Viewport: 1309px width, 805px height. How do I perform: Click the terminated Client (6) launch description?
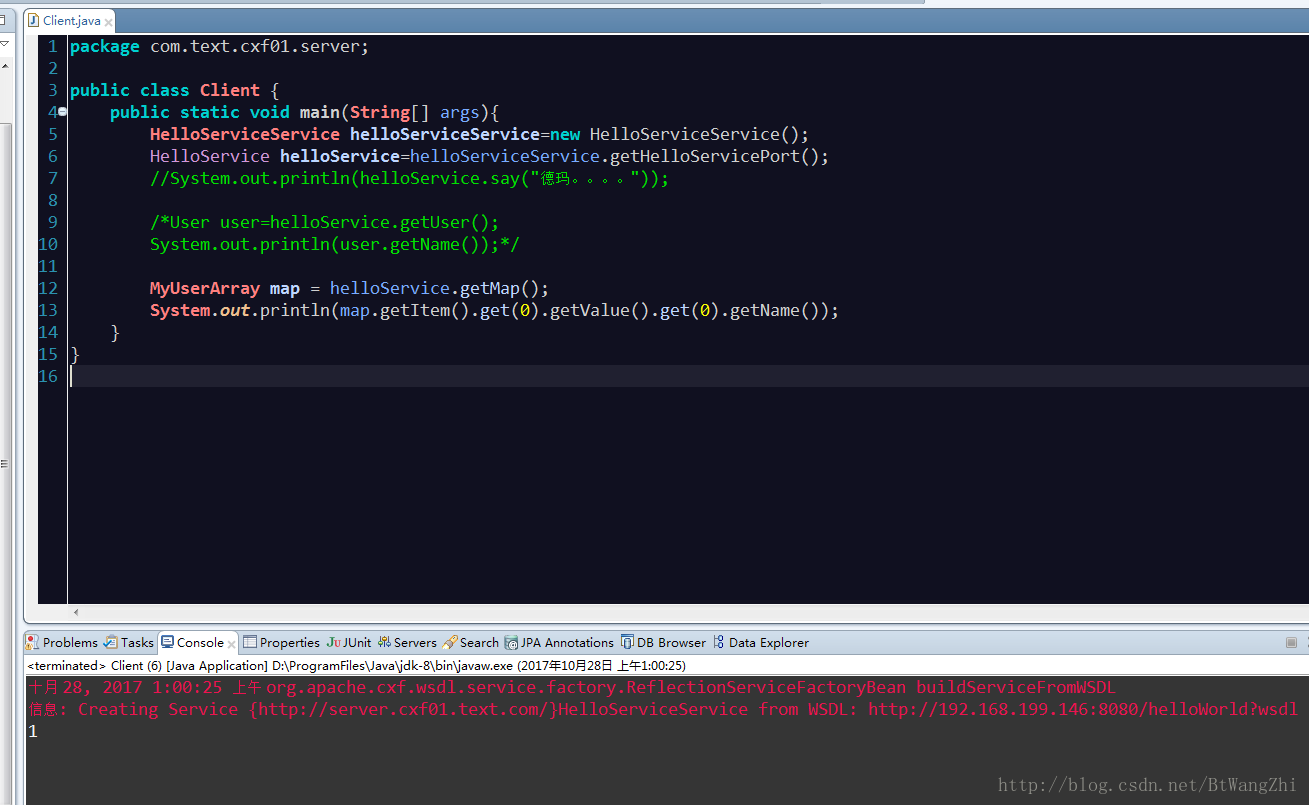(357, 665)
